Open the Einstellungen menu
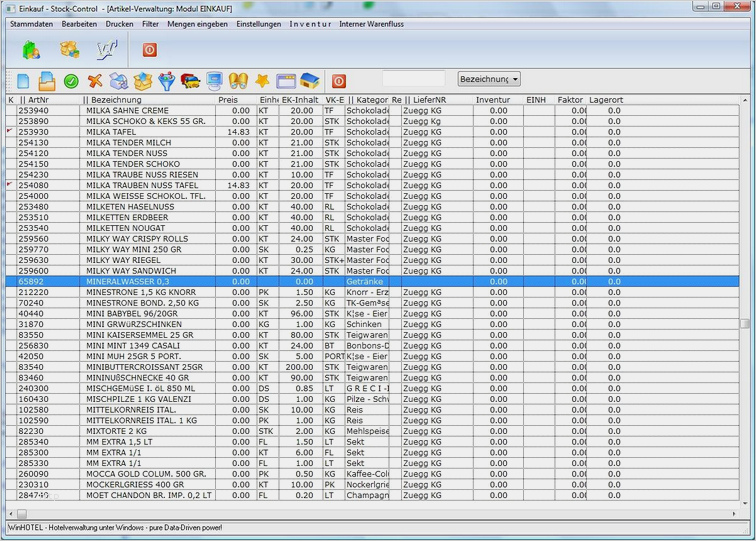 tap(258, 24)
